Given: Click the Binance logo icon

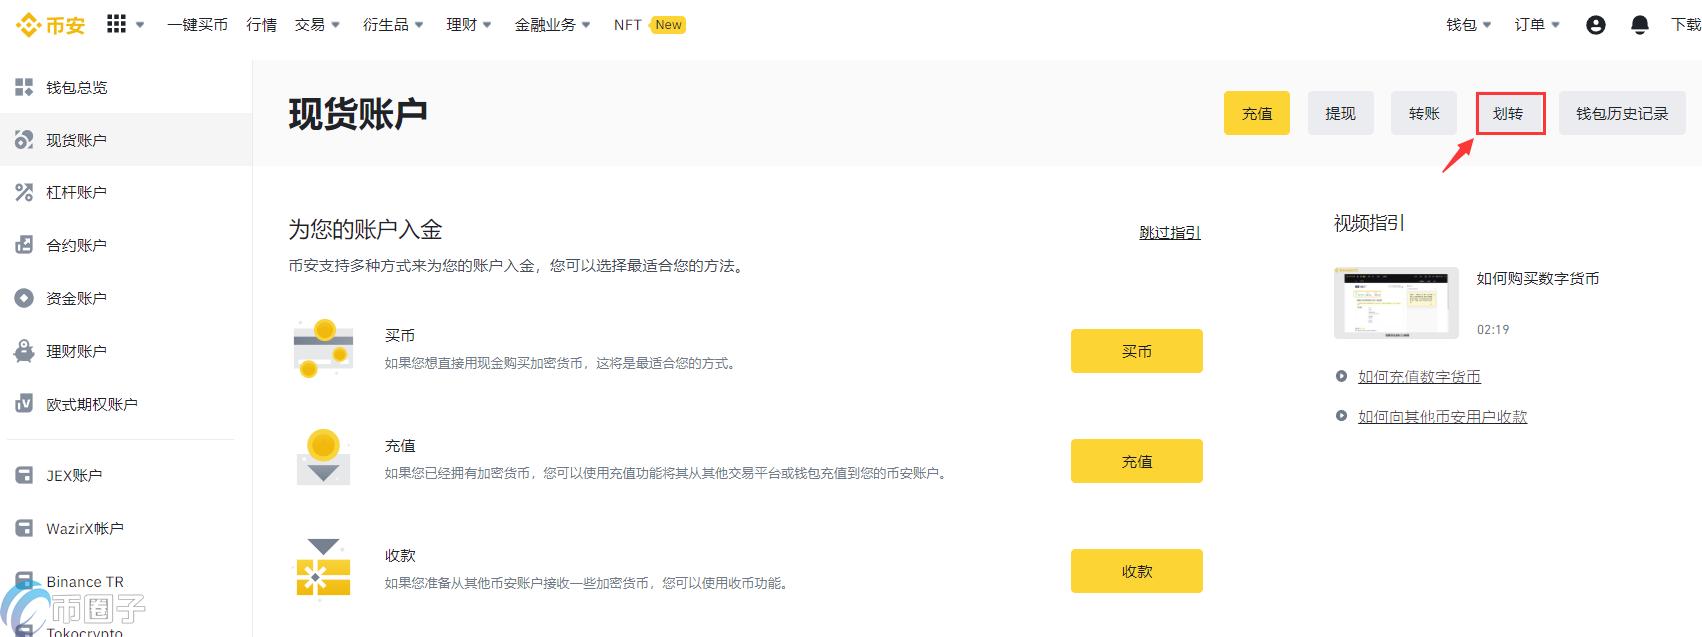Looking at the screenshot, I should pos(27,25).
